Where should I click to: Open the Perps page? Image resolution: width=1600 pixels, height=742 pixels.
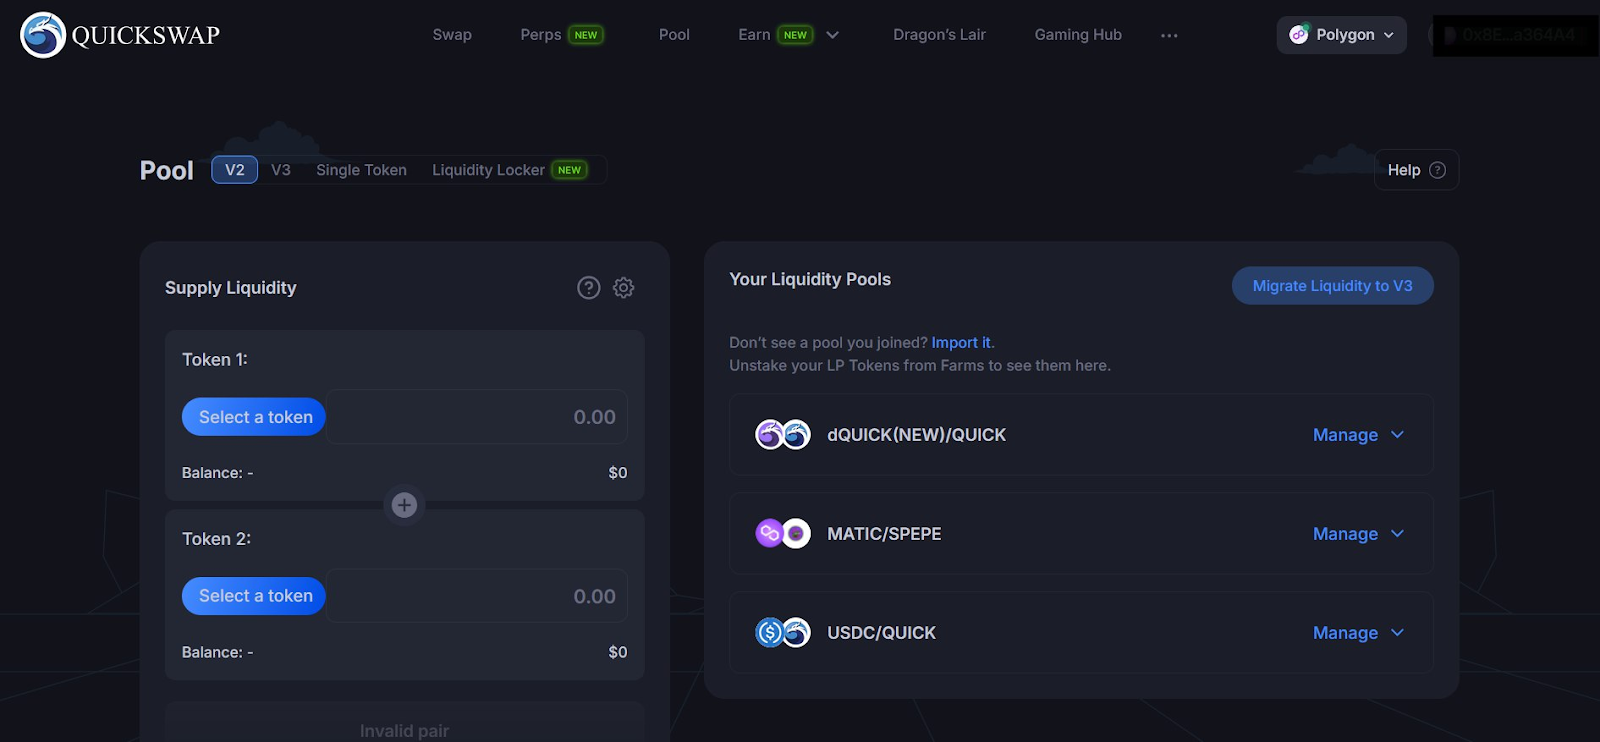[541, 35]
